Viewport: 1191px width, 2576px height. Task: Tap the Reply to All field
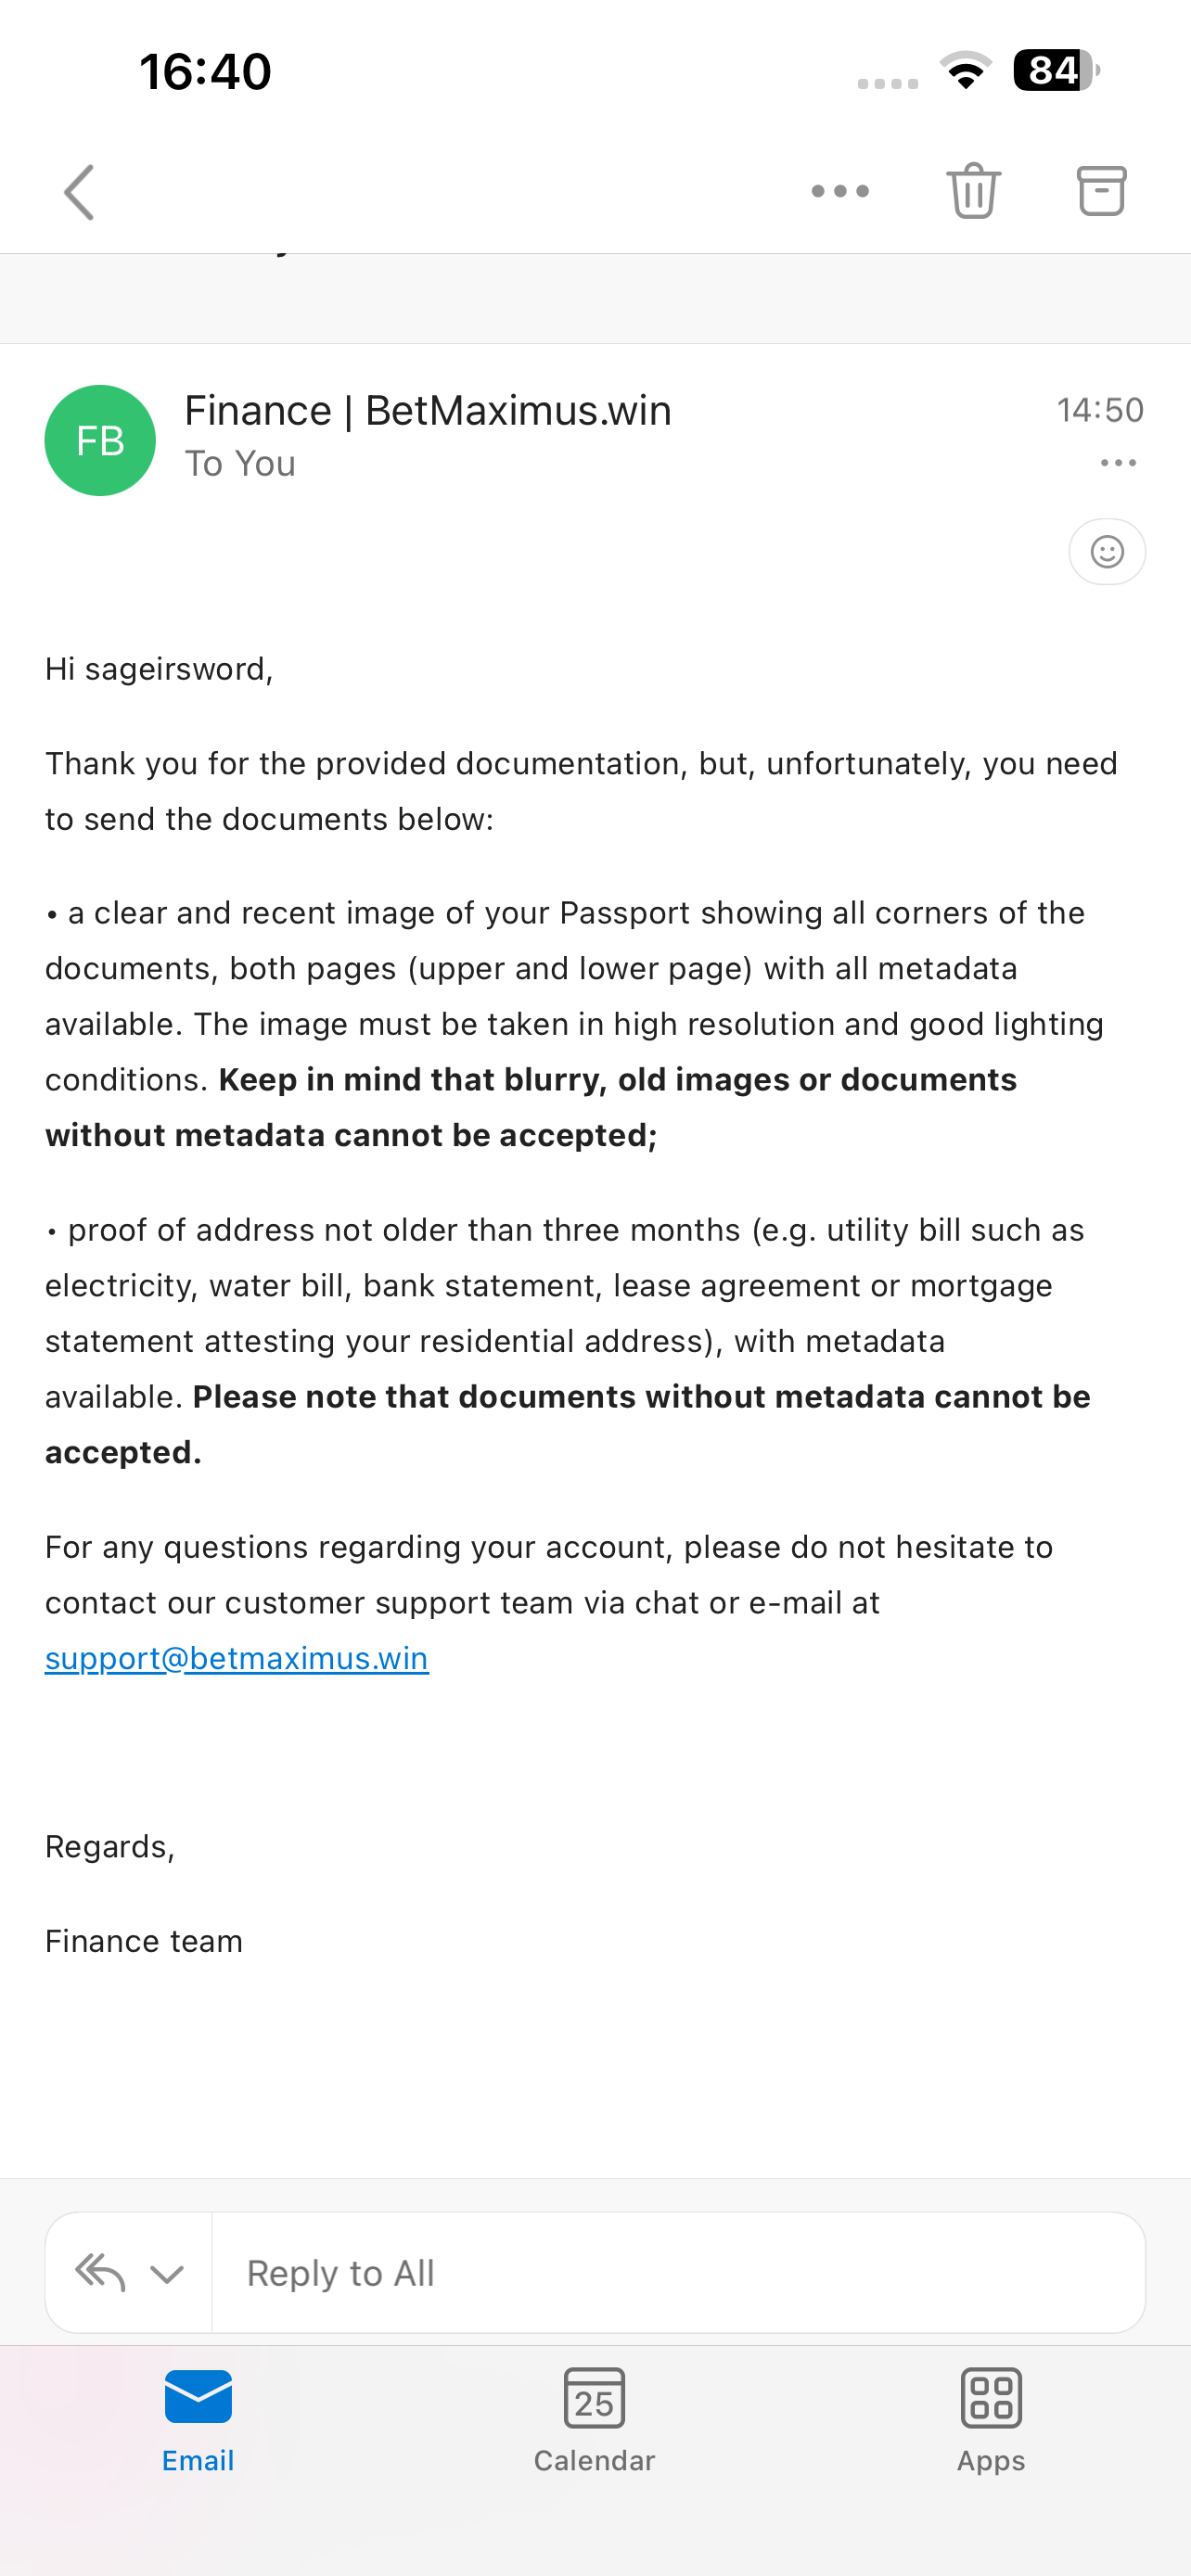678,2273
